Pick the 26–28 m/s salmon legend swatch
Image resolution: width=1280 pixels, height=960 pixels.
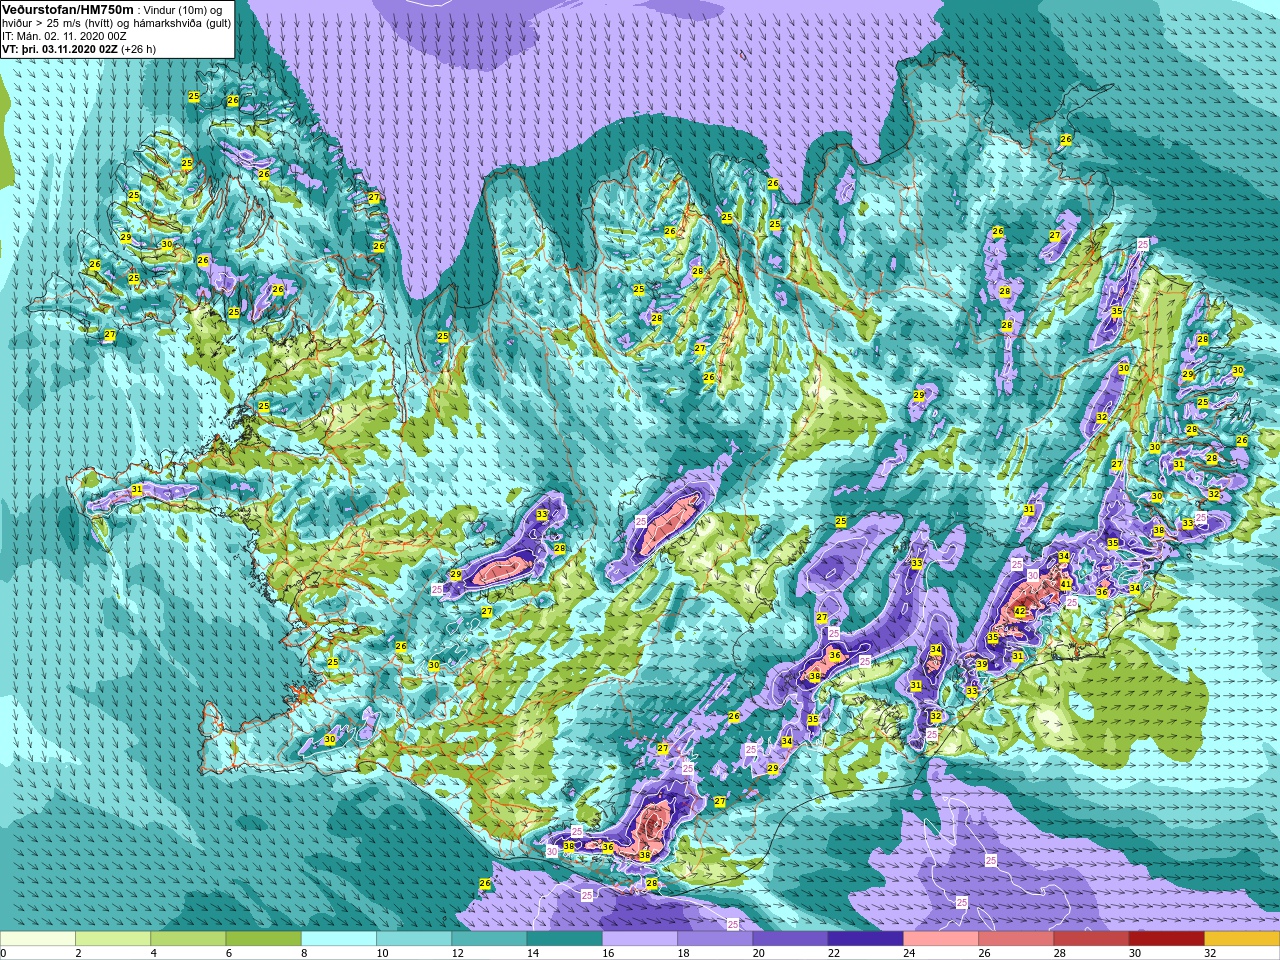click(x=1016, y=939)
